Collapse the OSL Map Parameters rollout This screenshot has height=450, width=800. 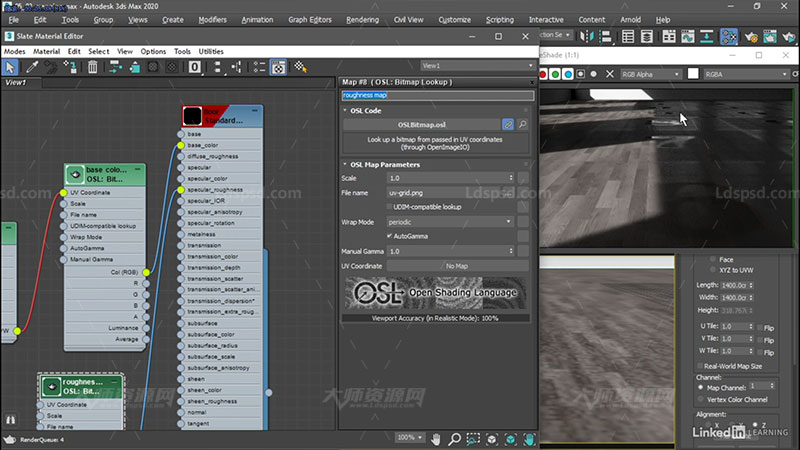click(345, 164)
